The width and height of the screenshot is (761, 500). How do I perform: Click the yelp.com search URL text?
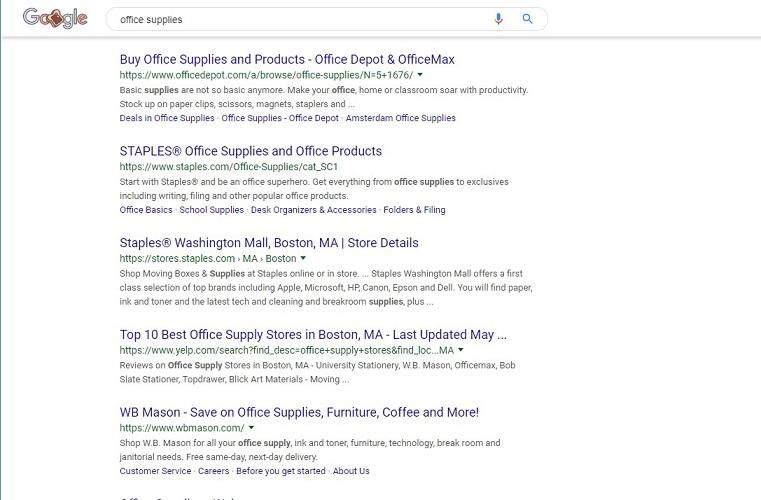pyautogui.click(x=286, y=350)
